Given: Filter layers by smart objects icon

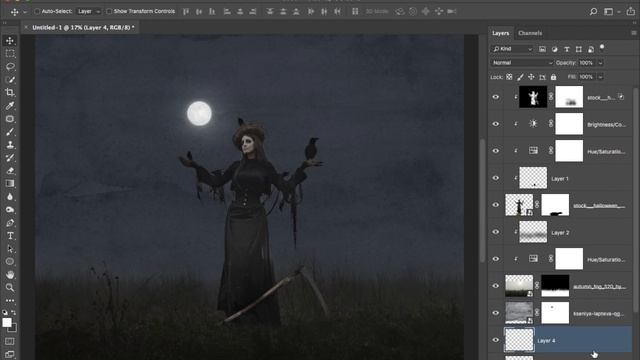Looking at the screenshot, I should click(x=591, y=49).
